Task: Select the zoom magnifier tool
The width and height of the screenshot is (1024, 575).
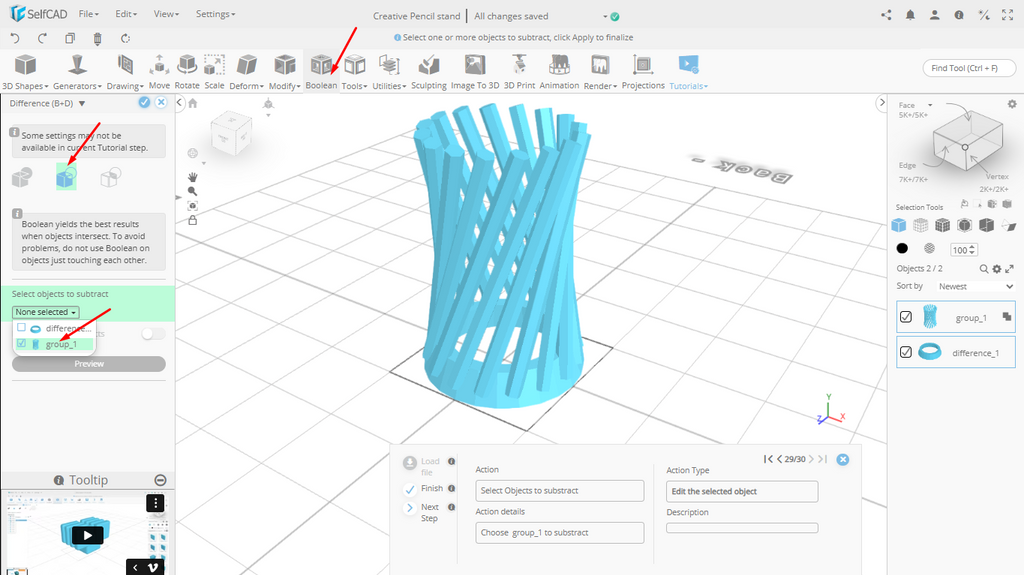Action: click(x=193, y=191)
